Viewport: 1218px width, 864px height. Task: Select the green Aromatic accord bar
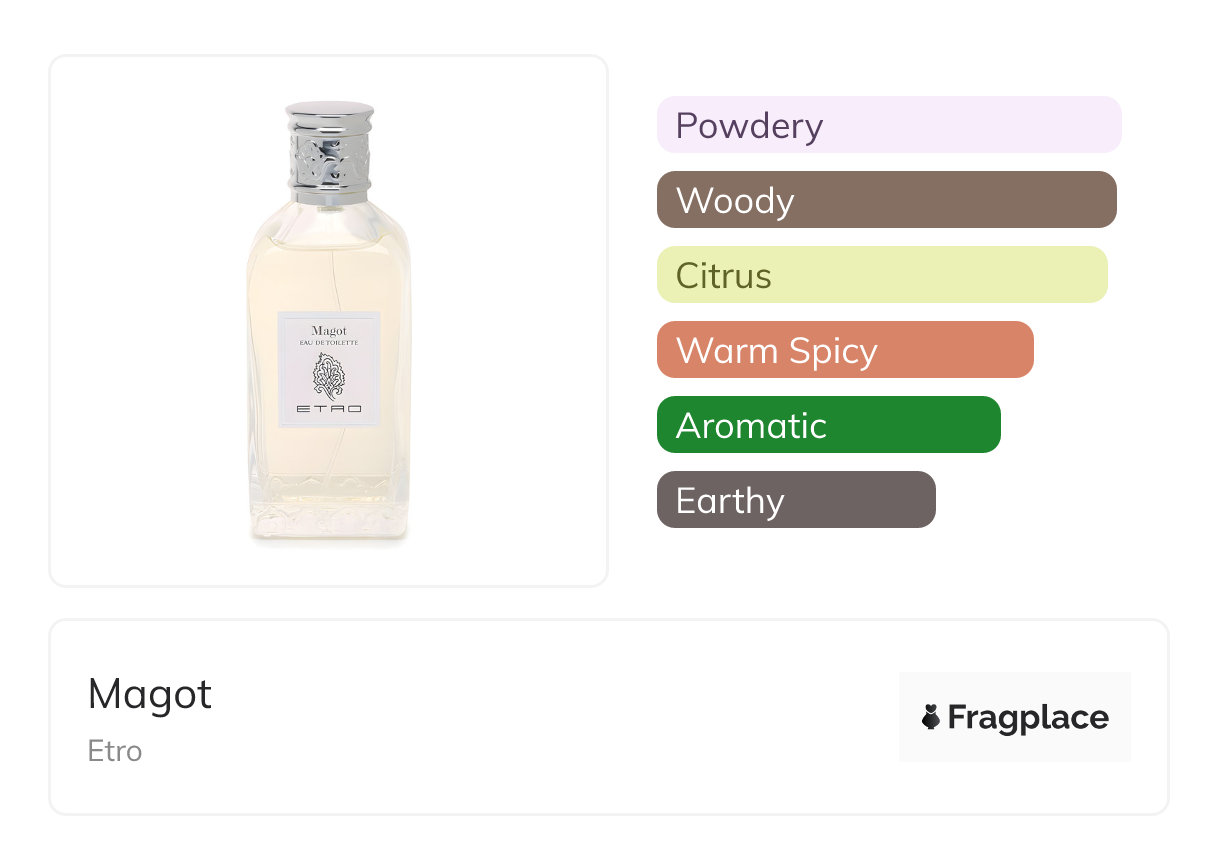click(x=828, y=425)
